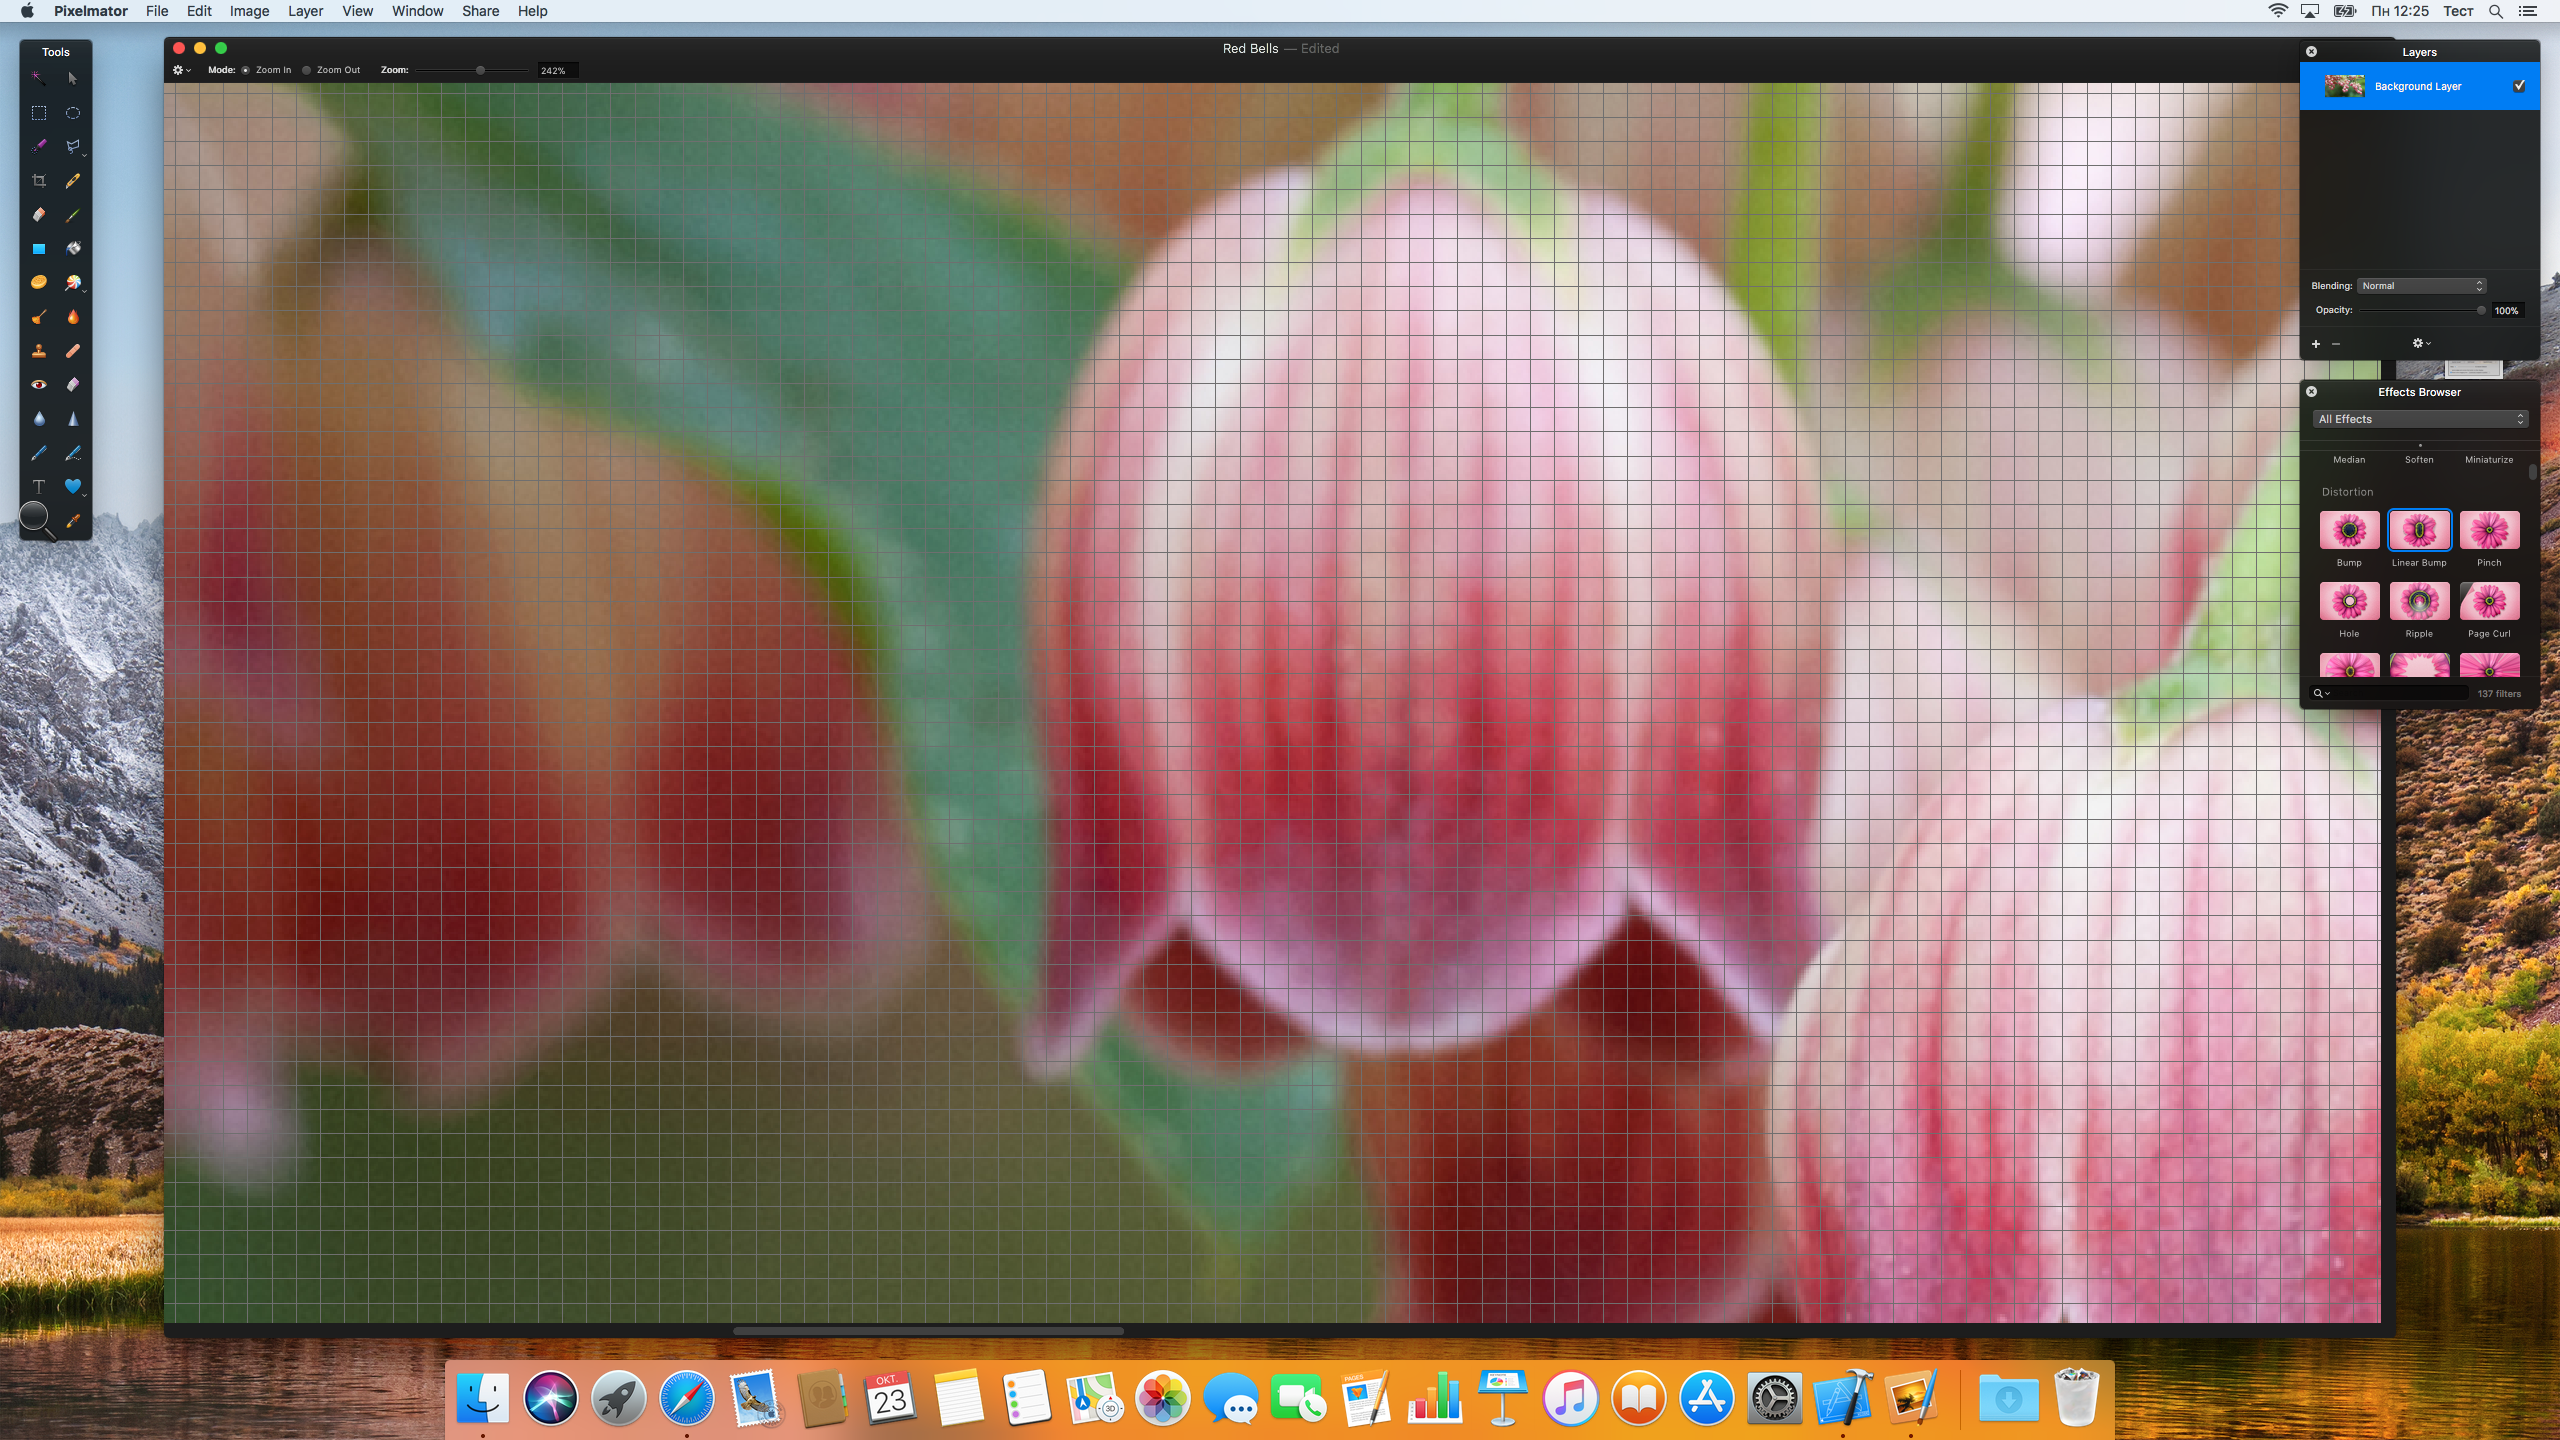This screenshot has width=2560, height=1440.
Task: Add a new layer with plus button
Action: pyautogui.click(x=2316, y=344)
